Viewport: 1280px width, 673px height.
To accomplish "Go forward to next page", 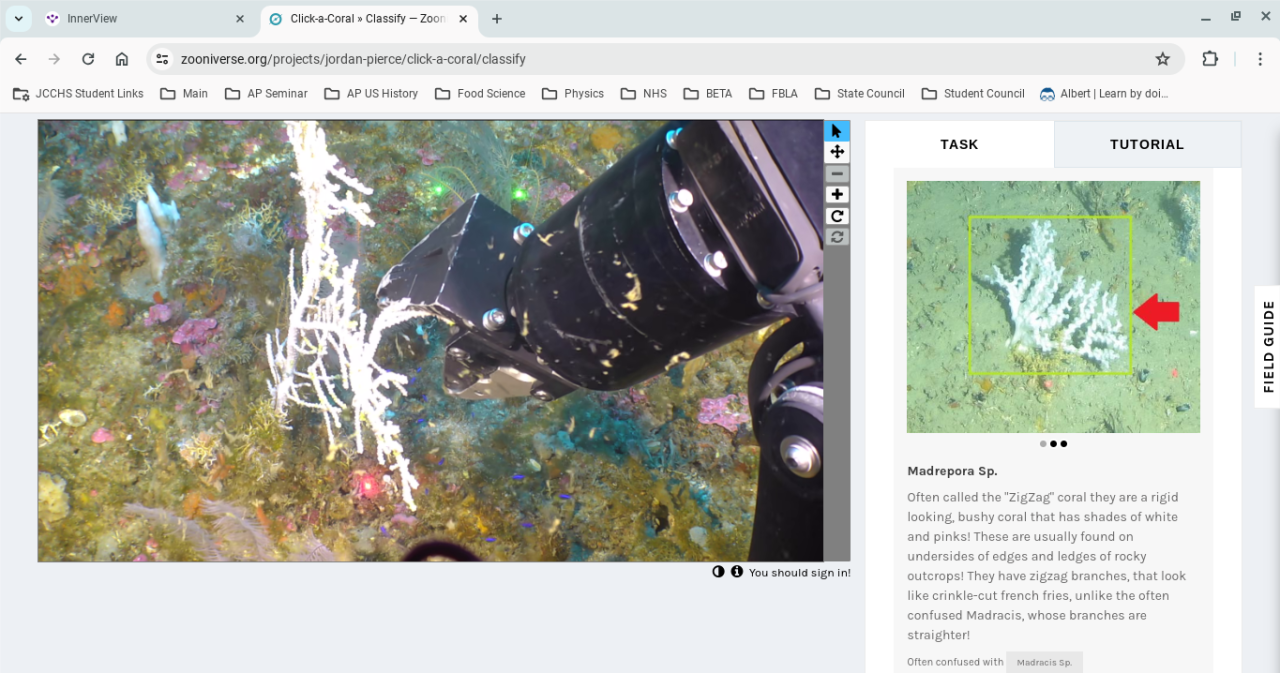I will coord(54,59).
